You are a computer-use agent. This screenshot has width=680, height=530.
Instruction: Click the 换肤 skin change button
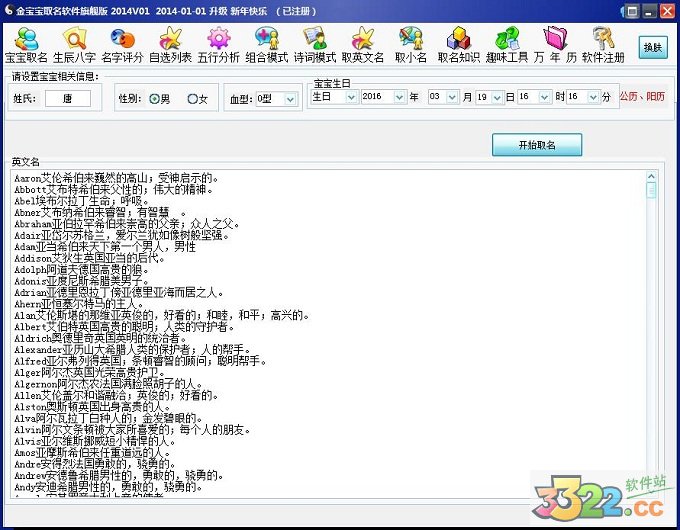click(653, 47)
